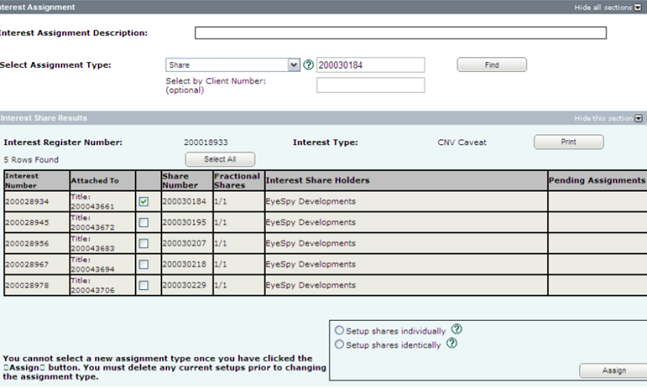647x388 pixels.
Task: Click the Select by Client Number field
Action: point(371,85)
